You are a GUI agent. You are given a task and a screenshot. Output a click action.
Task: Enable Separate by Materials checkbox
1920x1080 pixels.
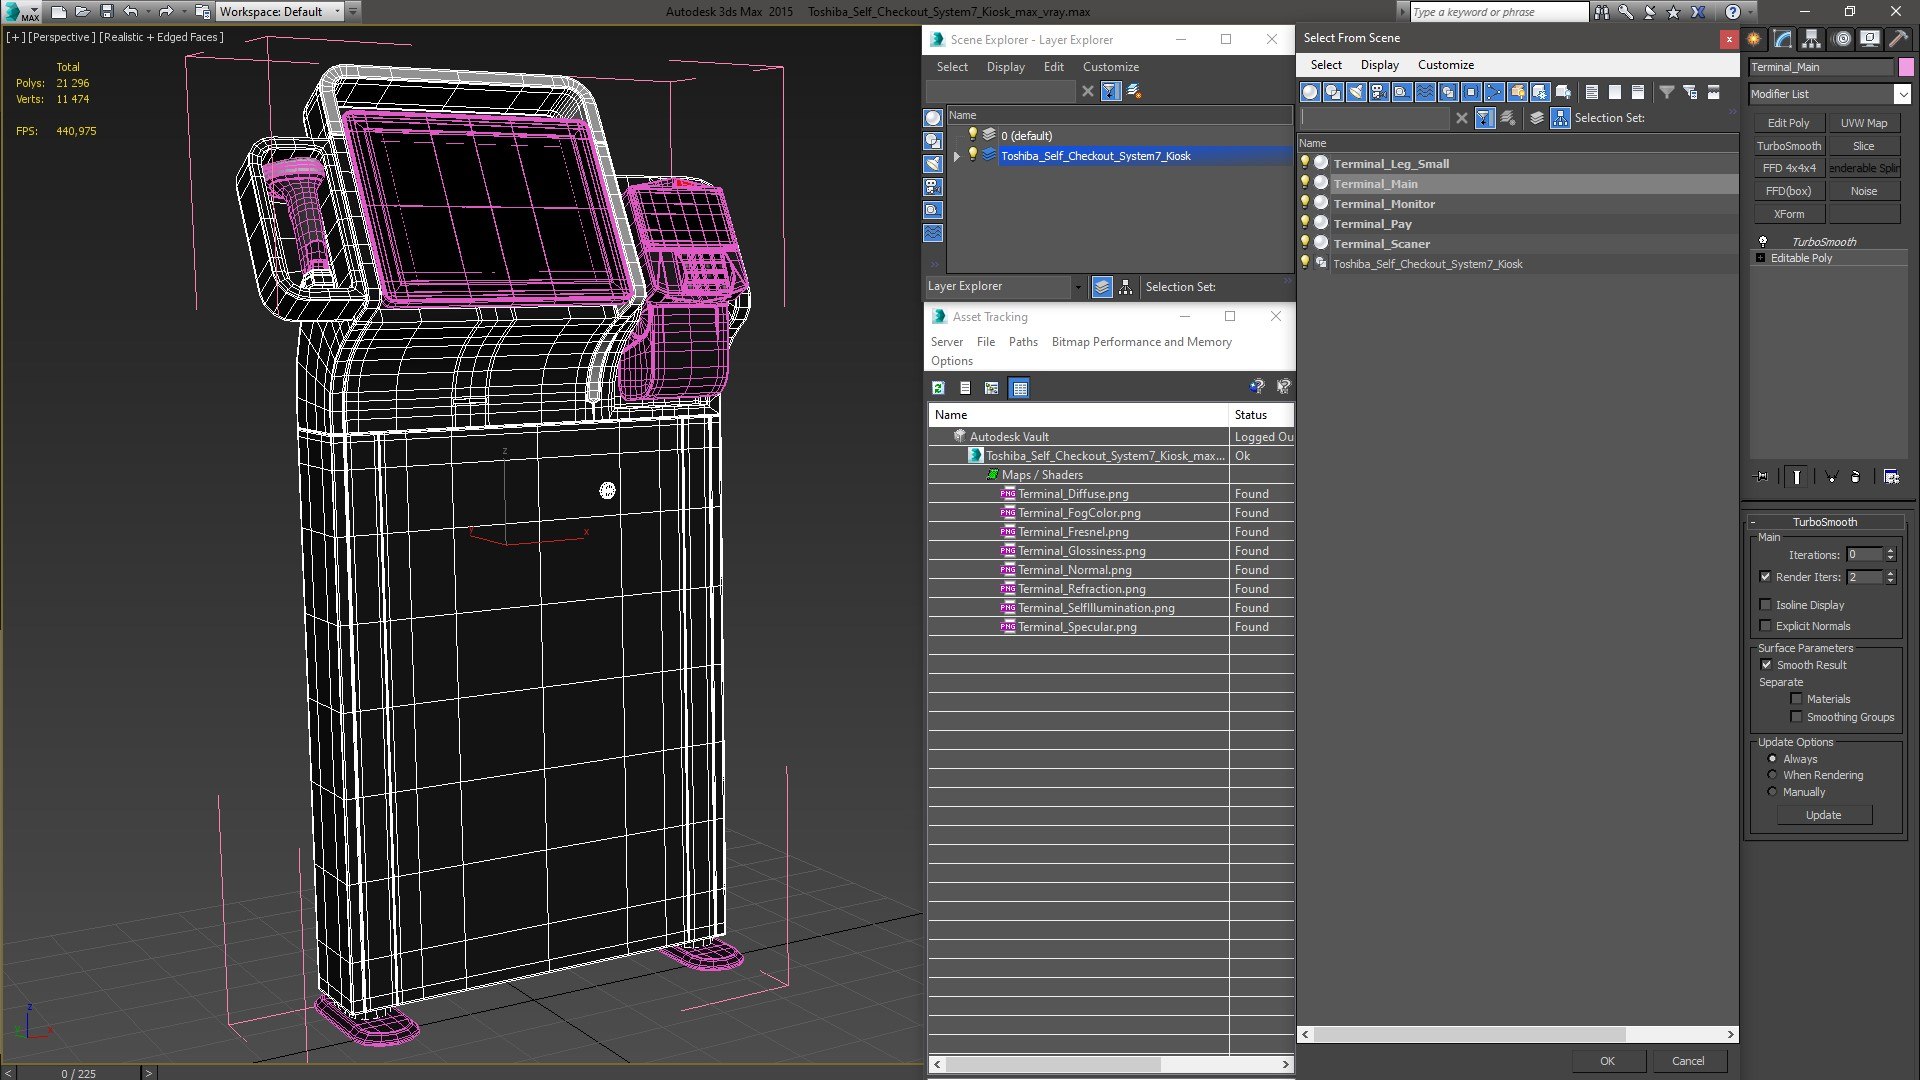pos(1796,699)
